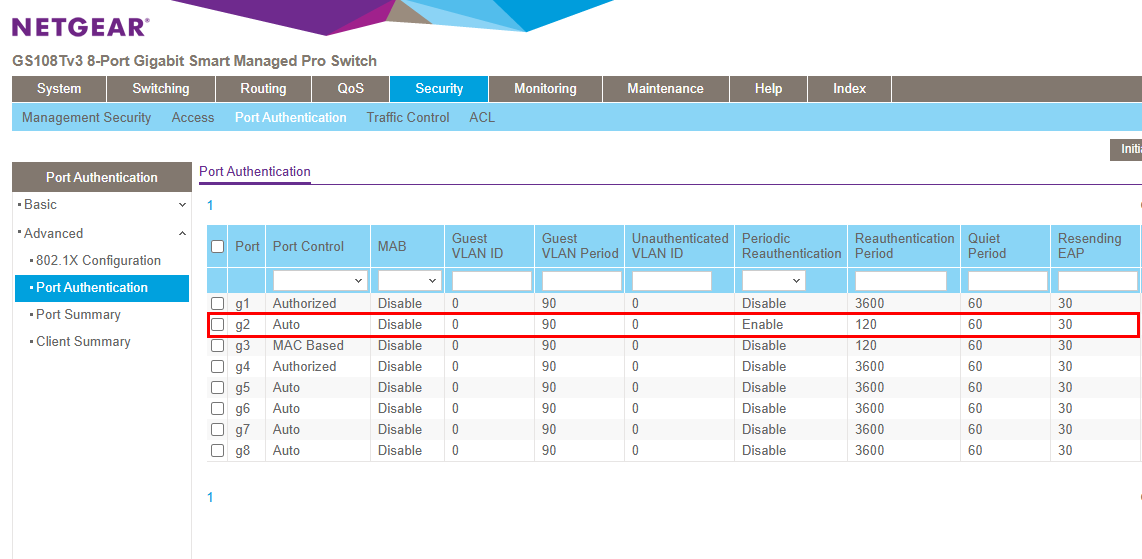The image size is (1142, 559).
Task: Go to the Maintenance tab
Action: (665, 88)
